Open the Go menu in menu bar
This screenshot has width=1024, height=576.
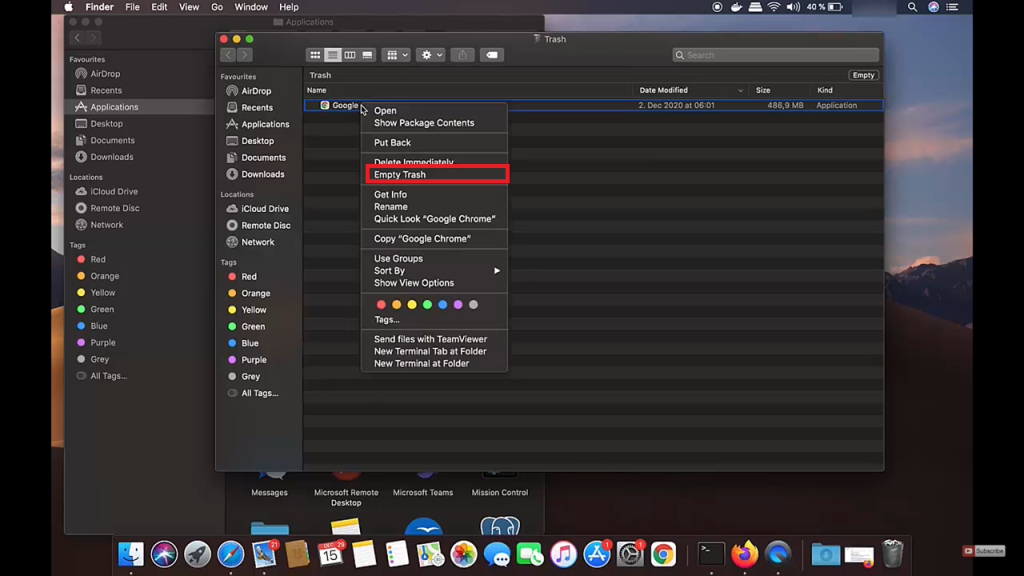pos(217,7)
